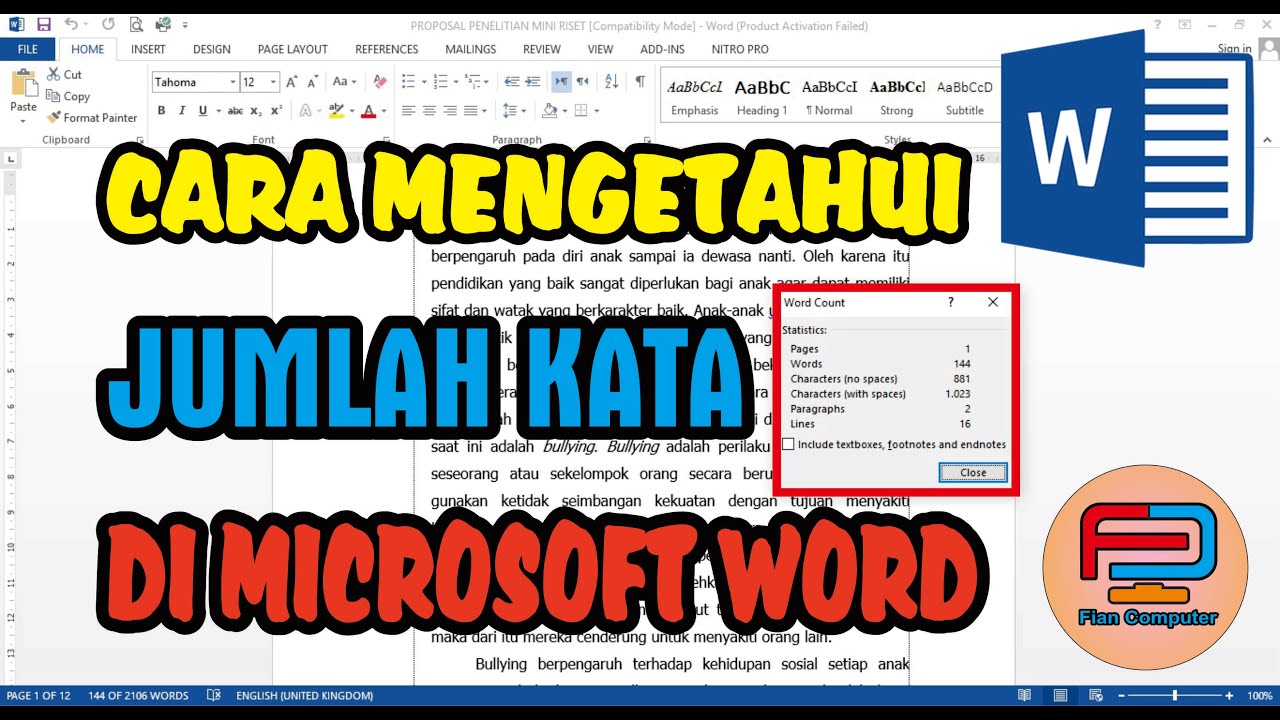Screen dimensions: 1280x720
Task: Apply the red font color
Action: (368, 111)
